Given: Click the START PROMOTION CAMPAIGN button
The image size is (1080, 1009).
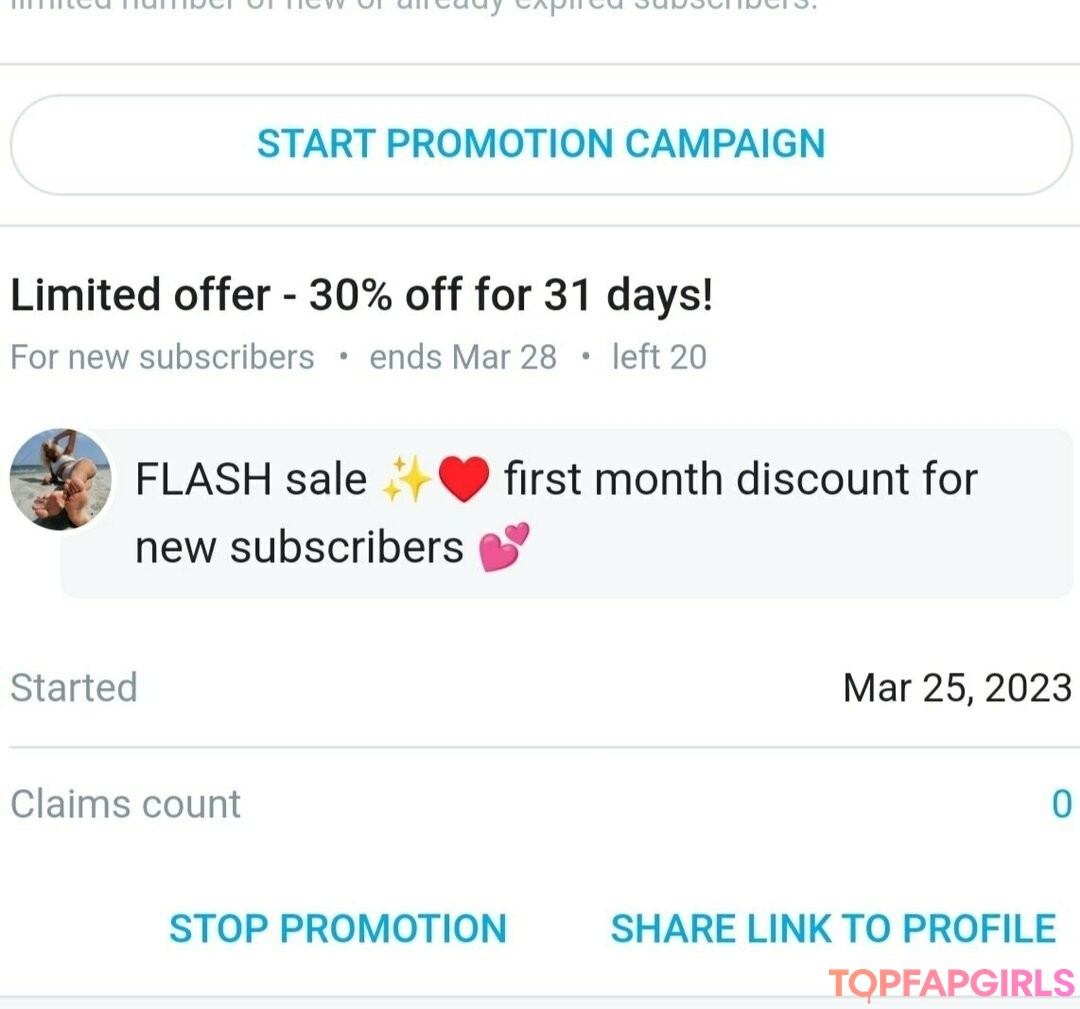Looking at the screenshot, I should coord(541,144).
